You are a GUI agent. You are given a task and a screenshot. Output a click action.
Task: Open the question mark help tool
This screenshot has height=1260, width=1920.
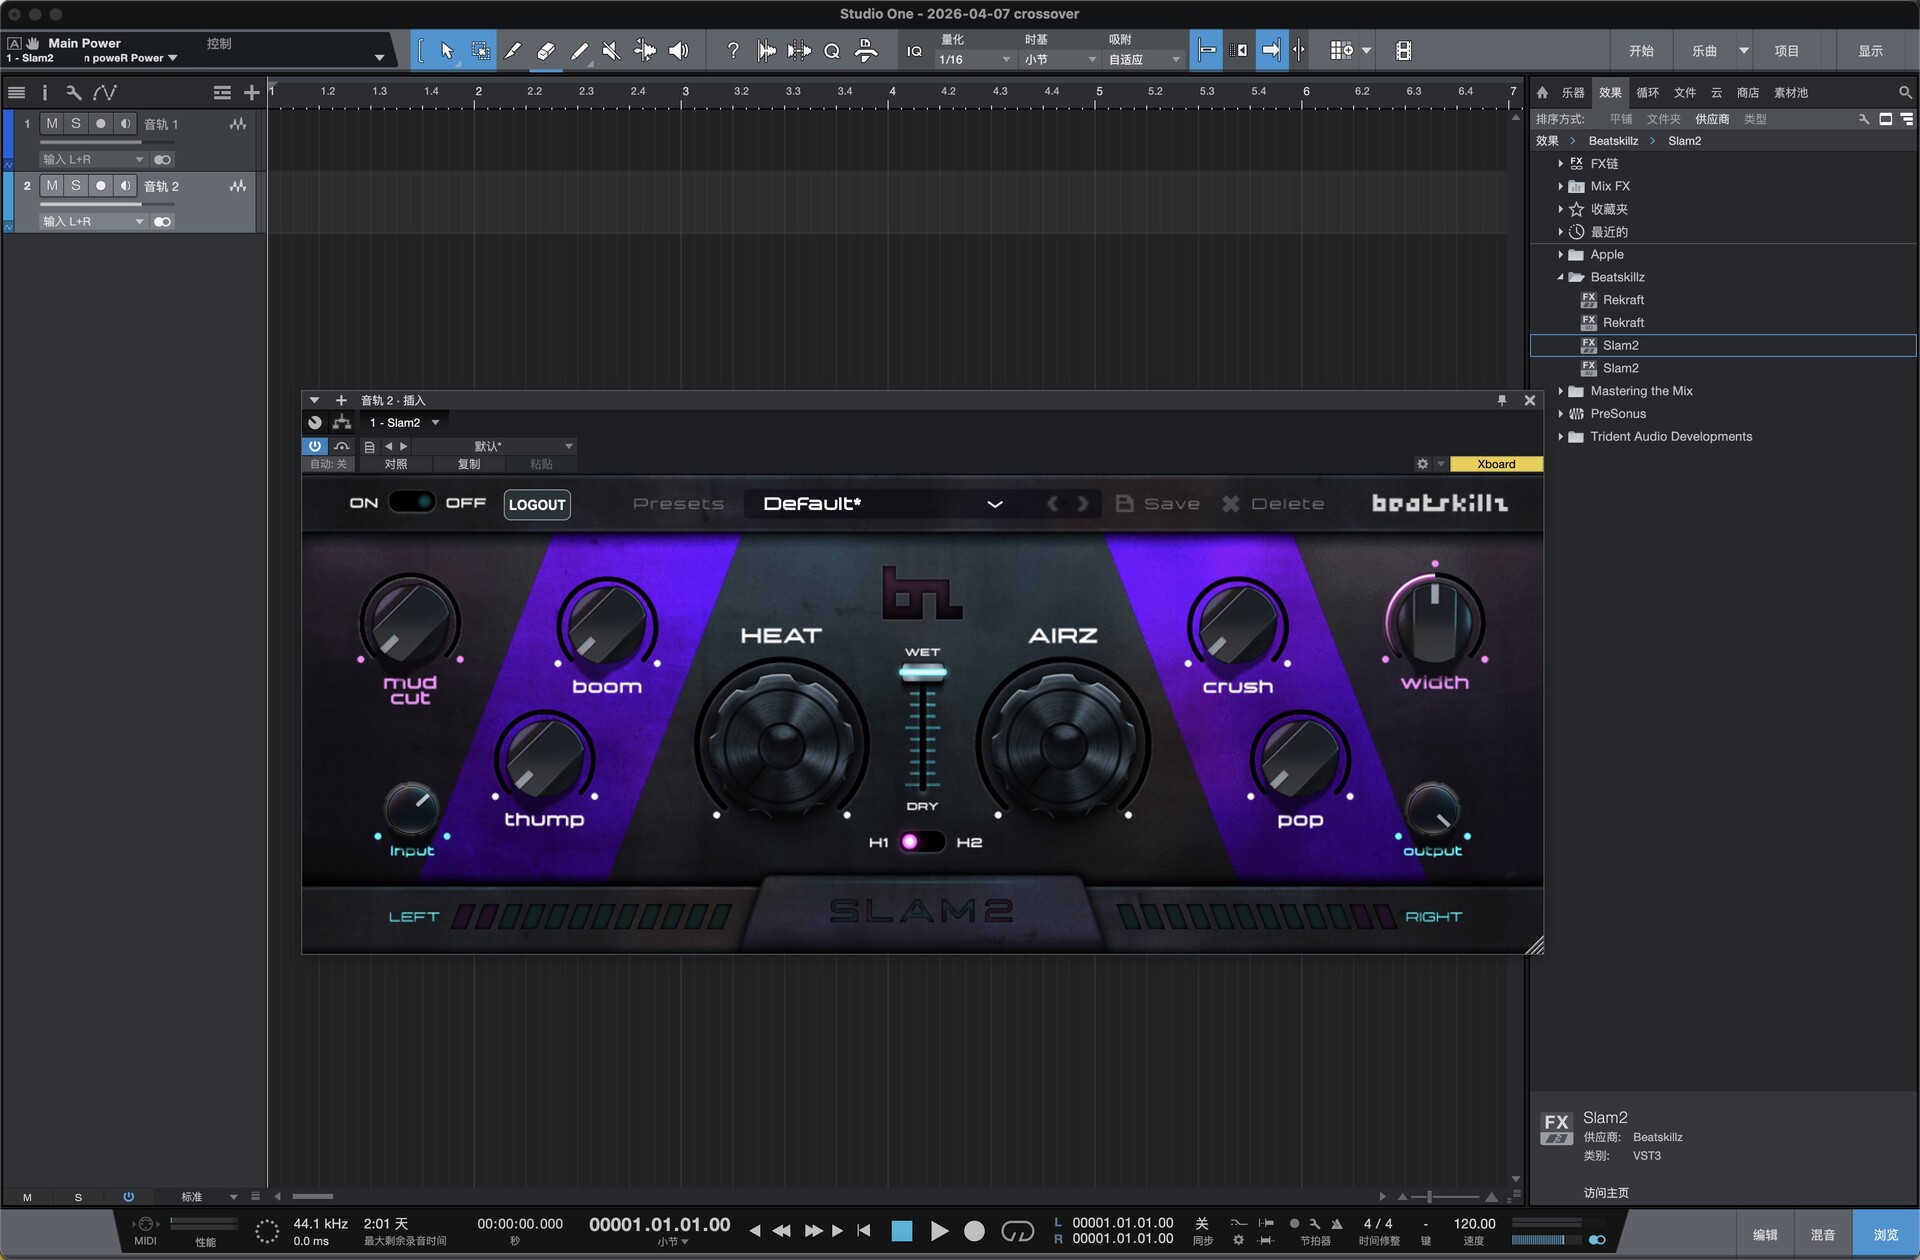click(x=733, y=51)
